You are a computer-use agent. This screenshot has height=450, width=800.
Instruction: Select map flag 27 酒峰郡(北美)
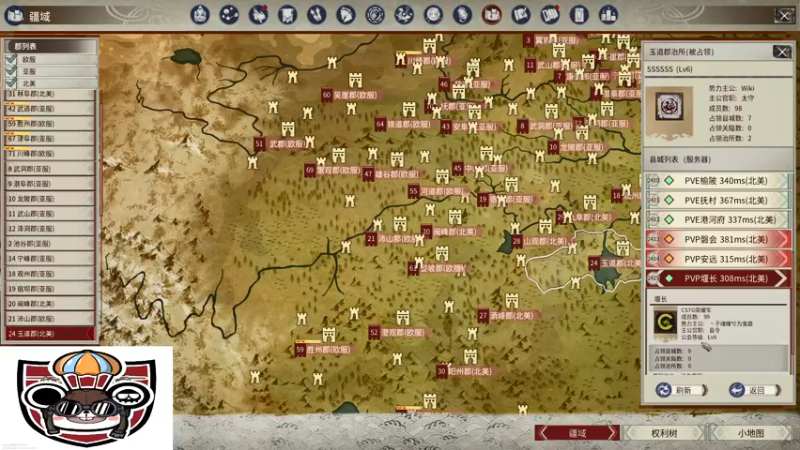[x=508, y=316]
